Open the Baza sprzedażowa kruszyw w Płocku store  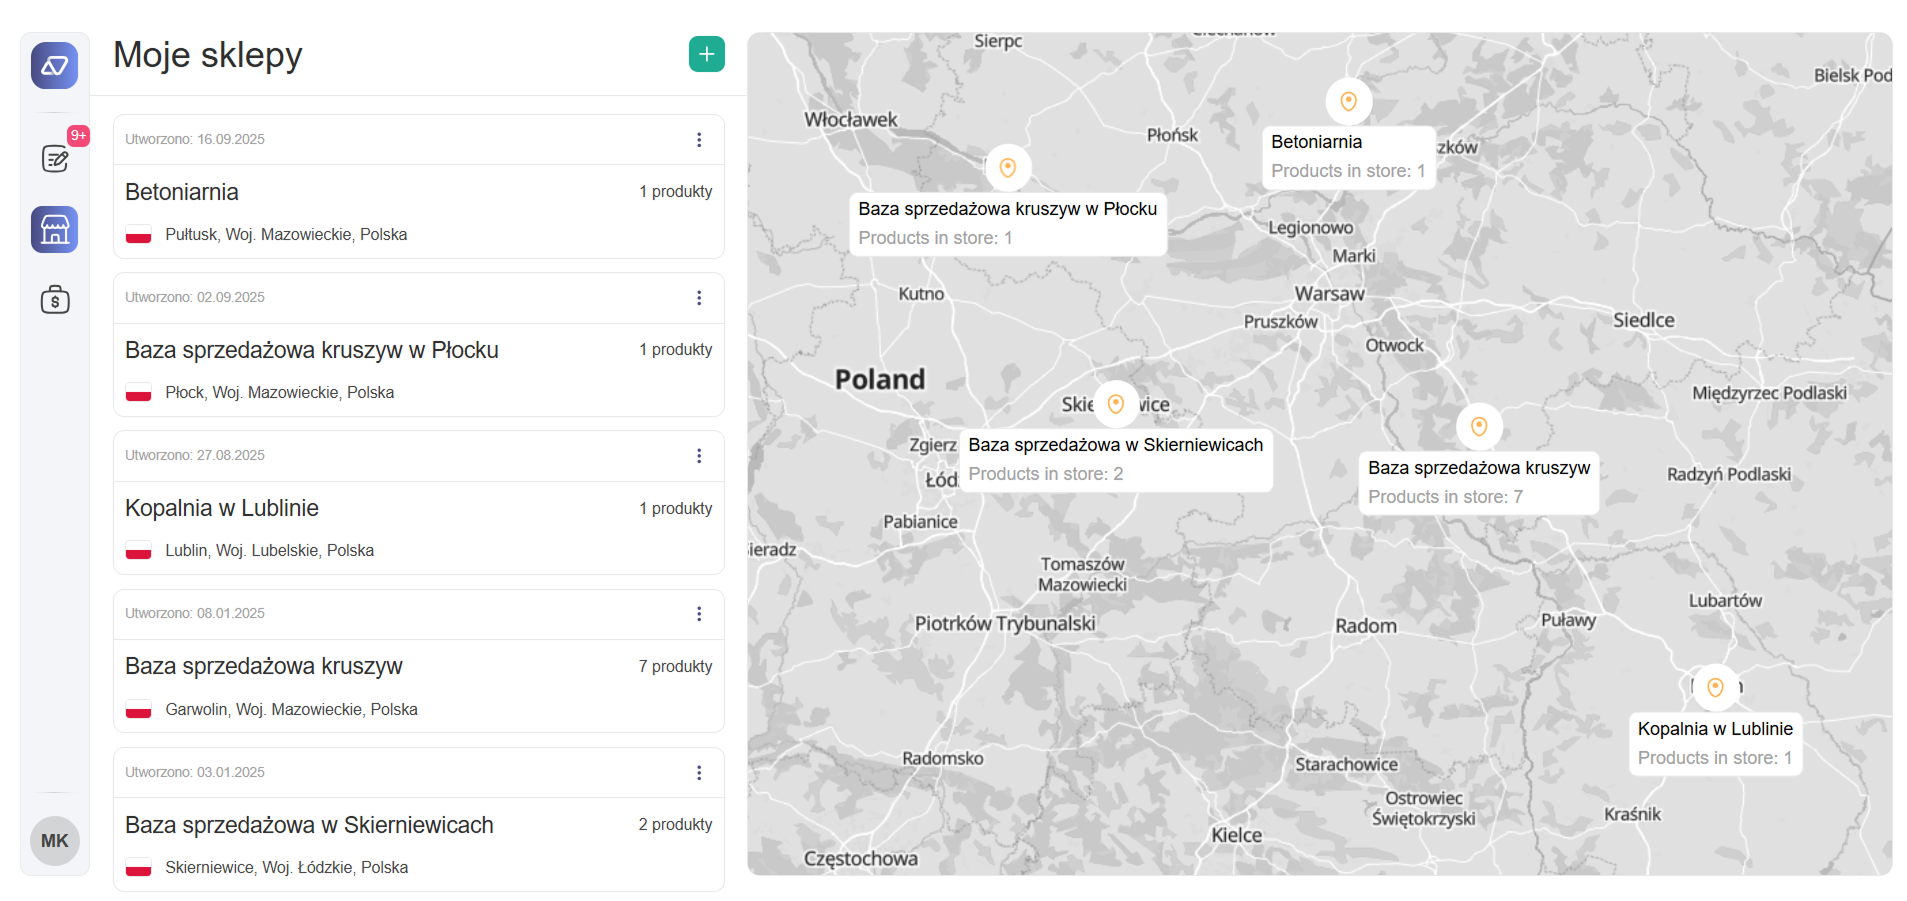point(311,351)
